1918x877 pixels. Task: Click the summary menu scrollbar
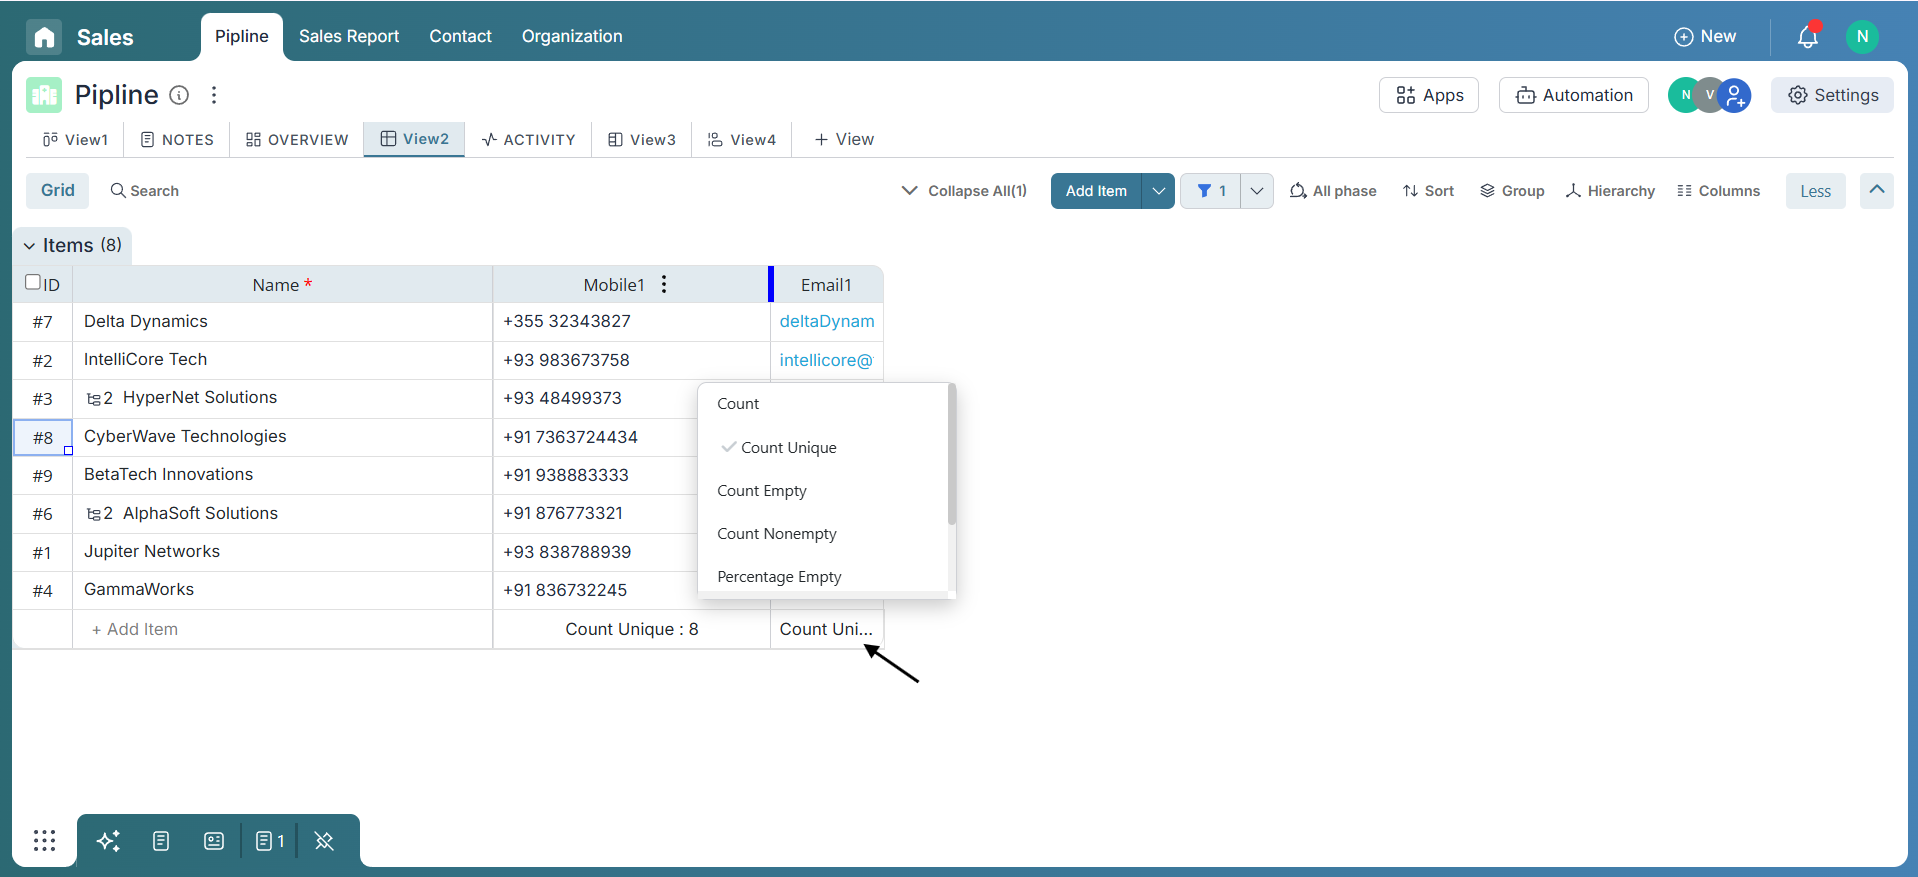coord(952,455)
